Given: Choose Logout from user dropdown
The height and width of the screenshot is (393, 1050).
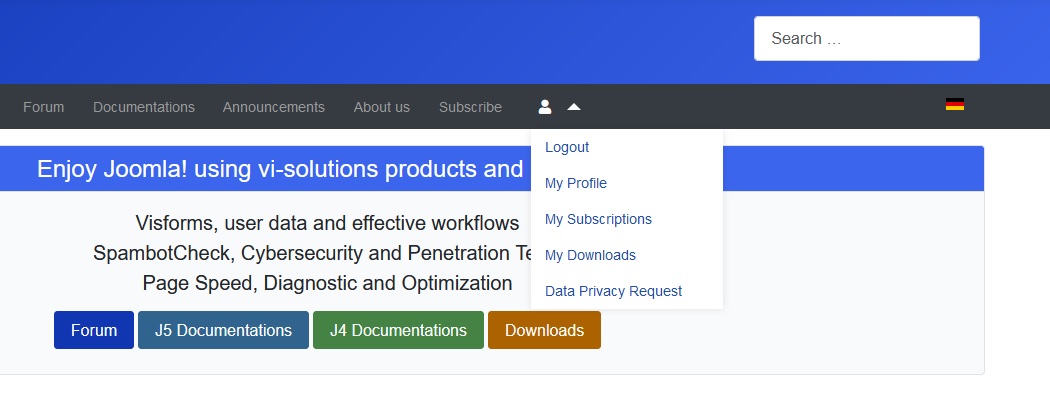Looking at the screenshot, I should coord(567,147).
